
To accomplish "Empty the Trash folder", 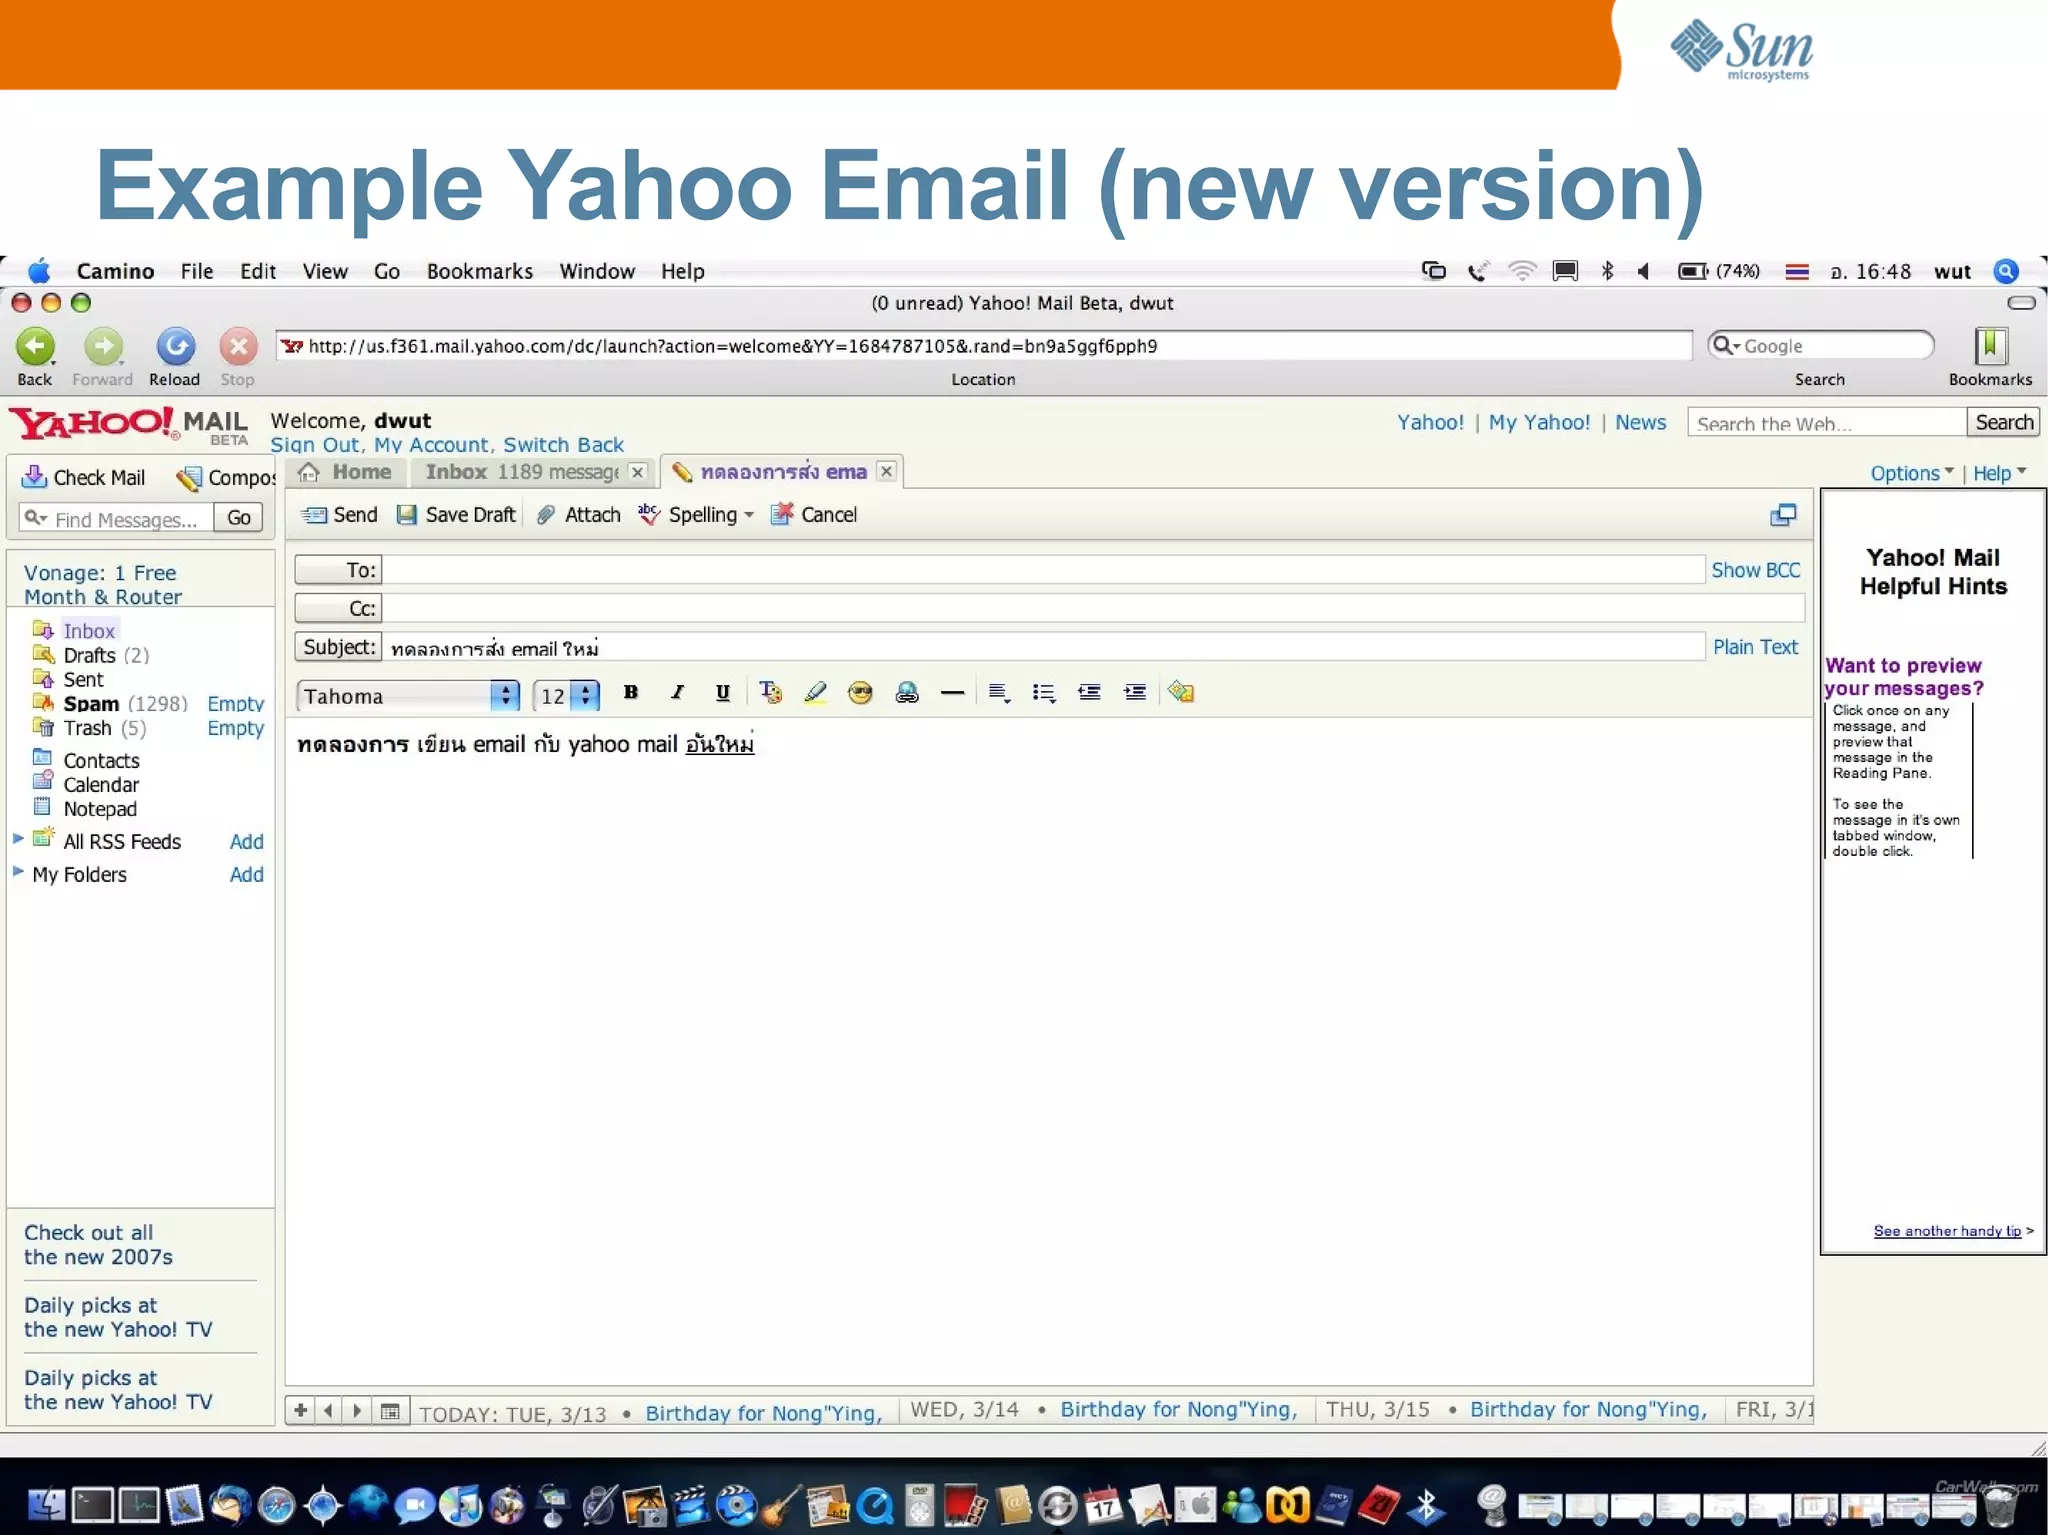I will coord(235,728).
